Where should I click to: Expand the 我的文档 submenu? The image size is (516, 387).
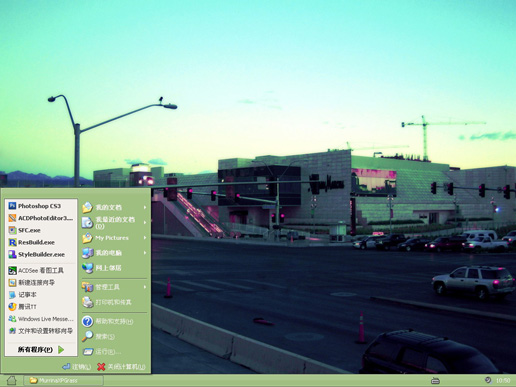[x=114, y=207]
